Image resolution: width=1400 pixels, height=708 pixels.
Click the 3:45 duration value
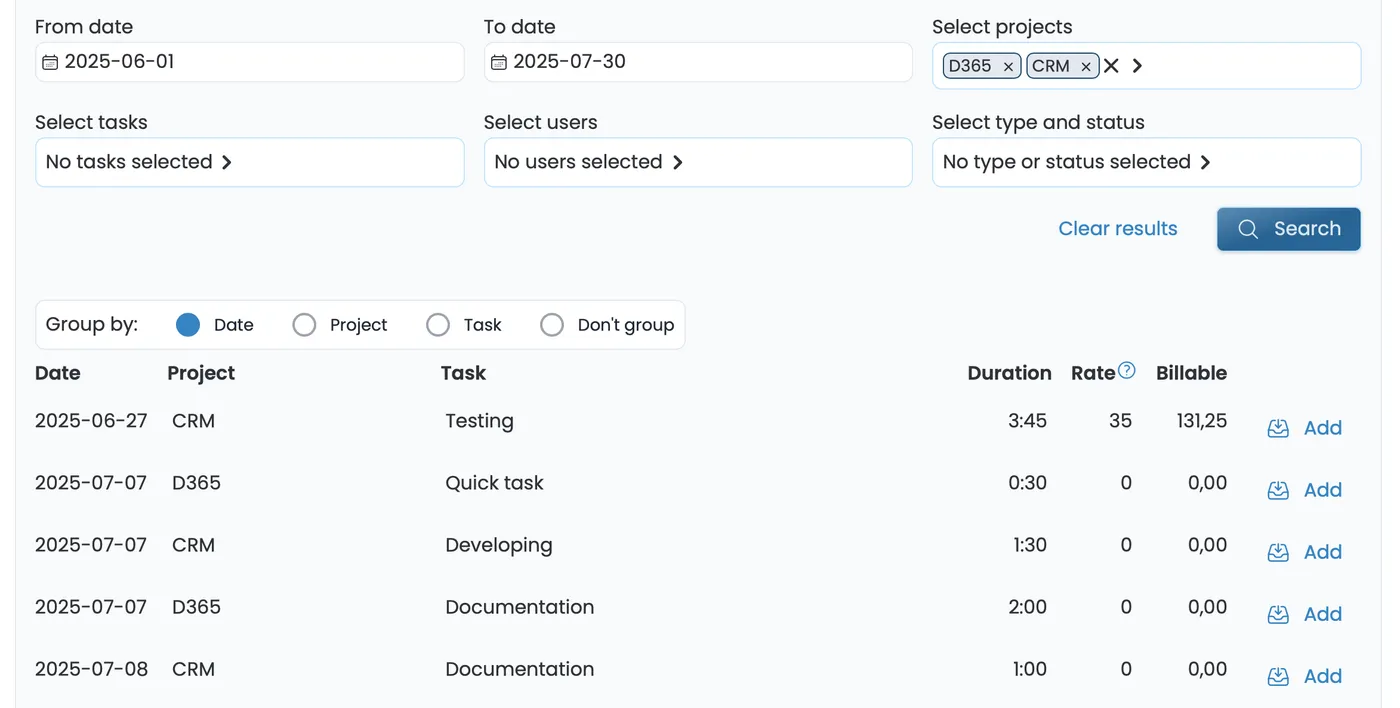(1027, 421)
